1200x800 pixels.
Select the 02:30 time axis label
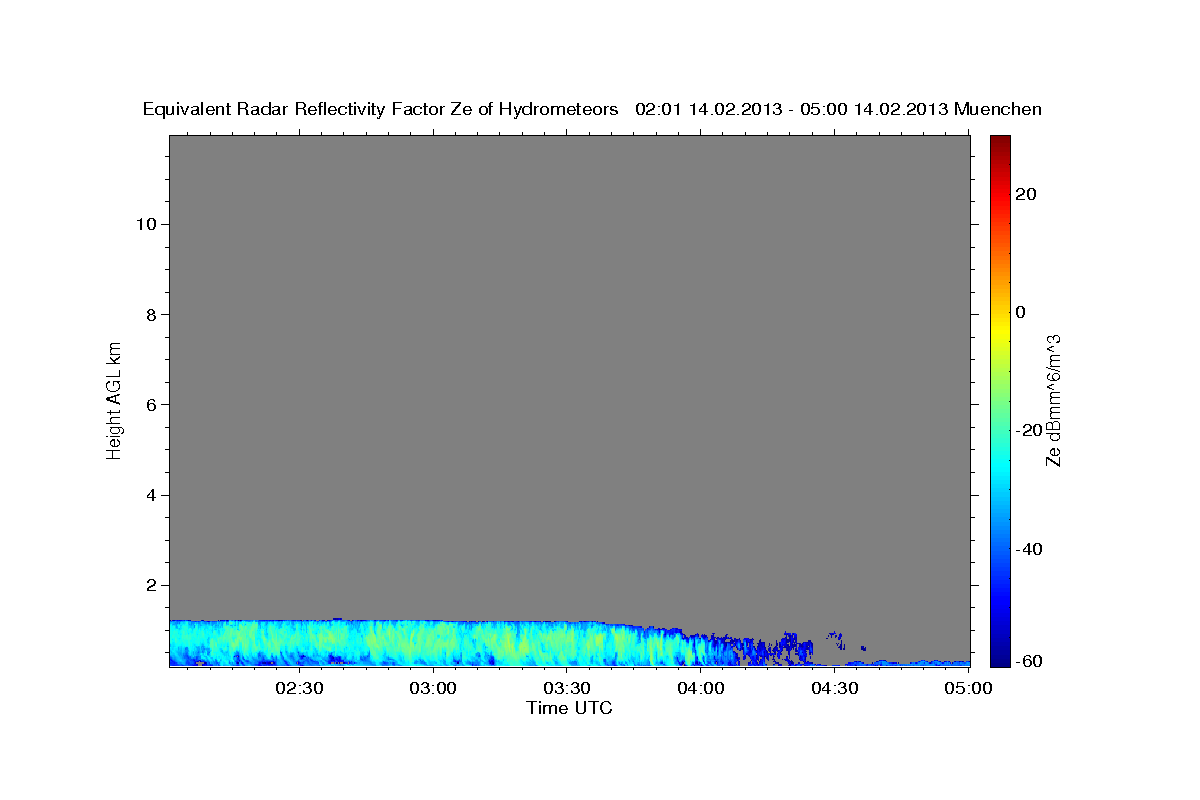(299, 688)
